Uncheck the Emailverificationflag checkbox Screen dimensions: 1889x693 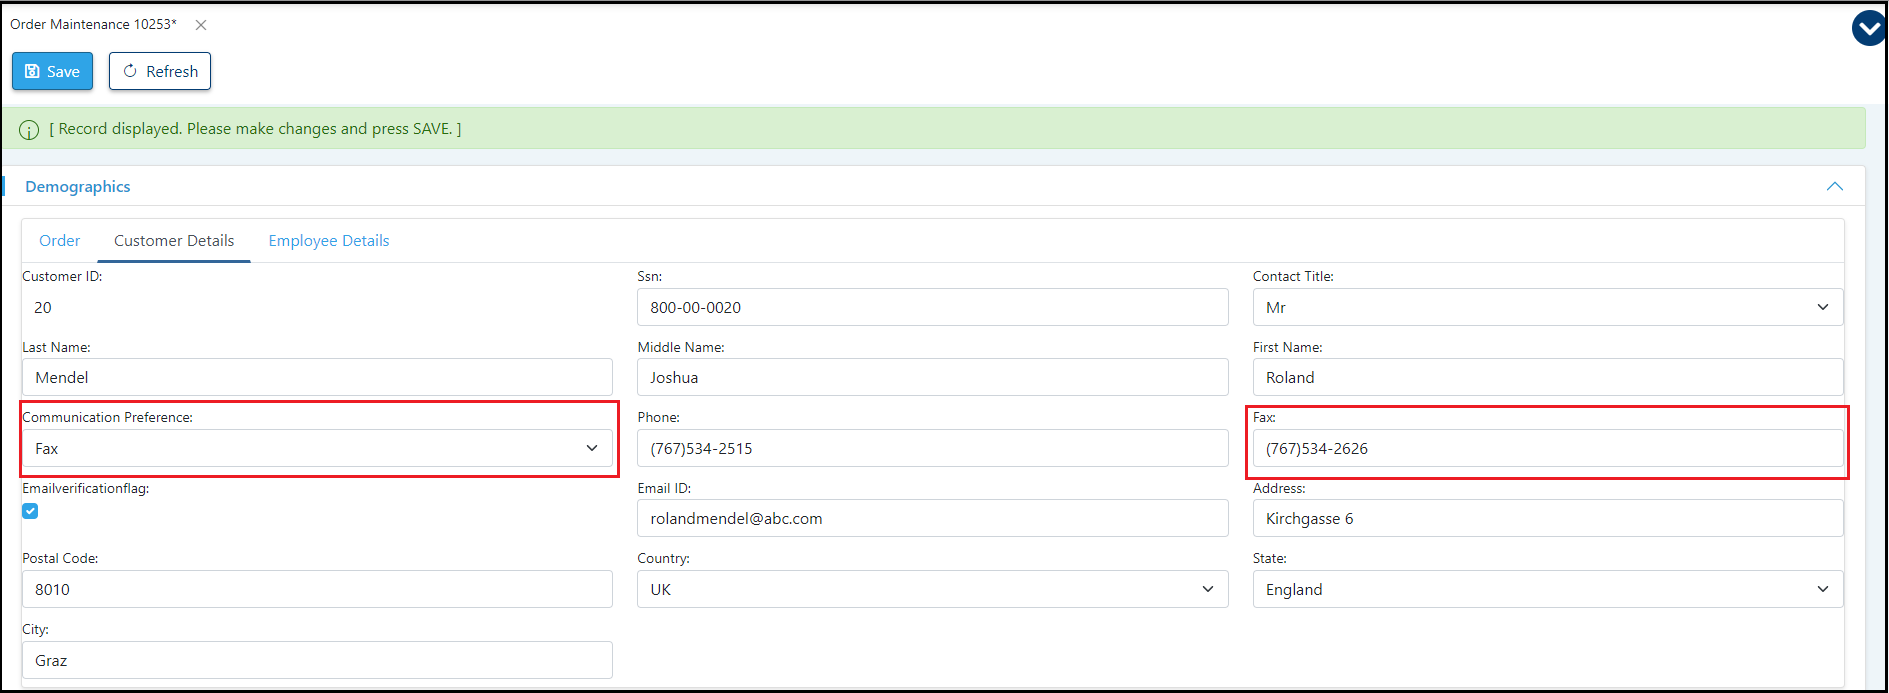[30, 511]
